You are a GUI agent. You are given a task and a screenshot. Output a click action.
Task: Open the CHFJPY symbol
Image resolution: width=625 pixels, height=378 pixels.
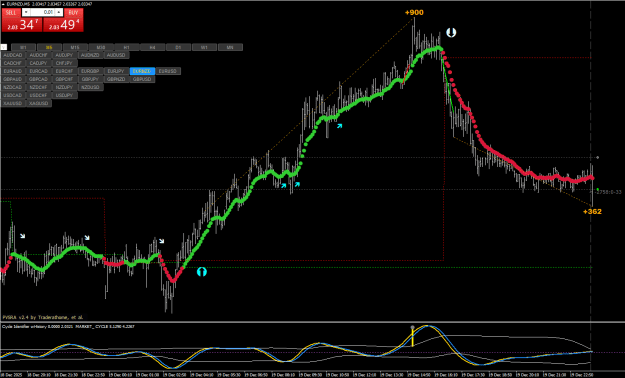(65, 63)
